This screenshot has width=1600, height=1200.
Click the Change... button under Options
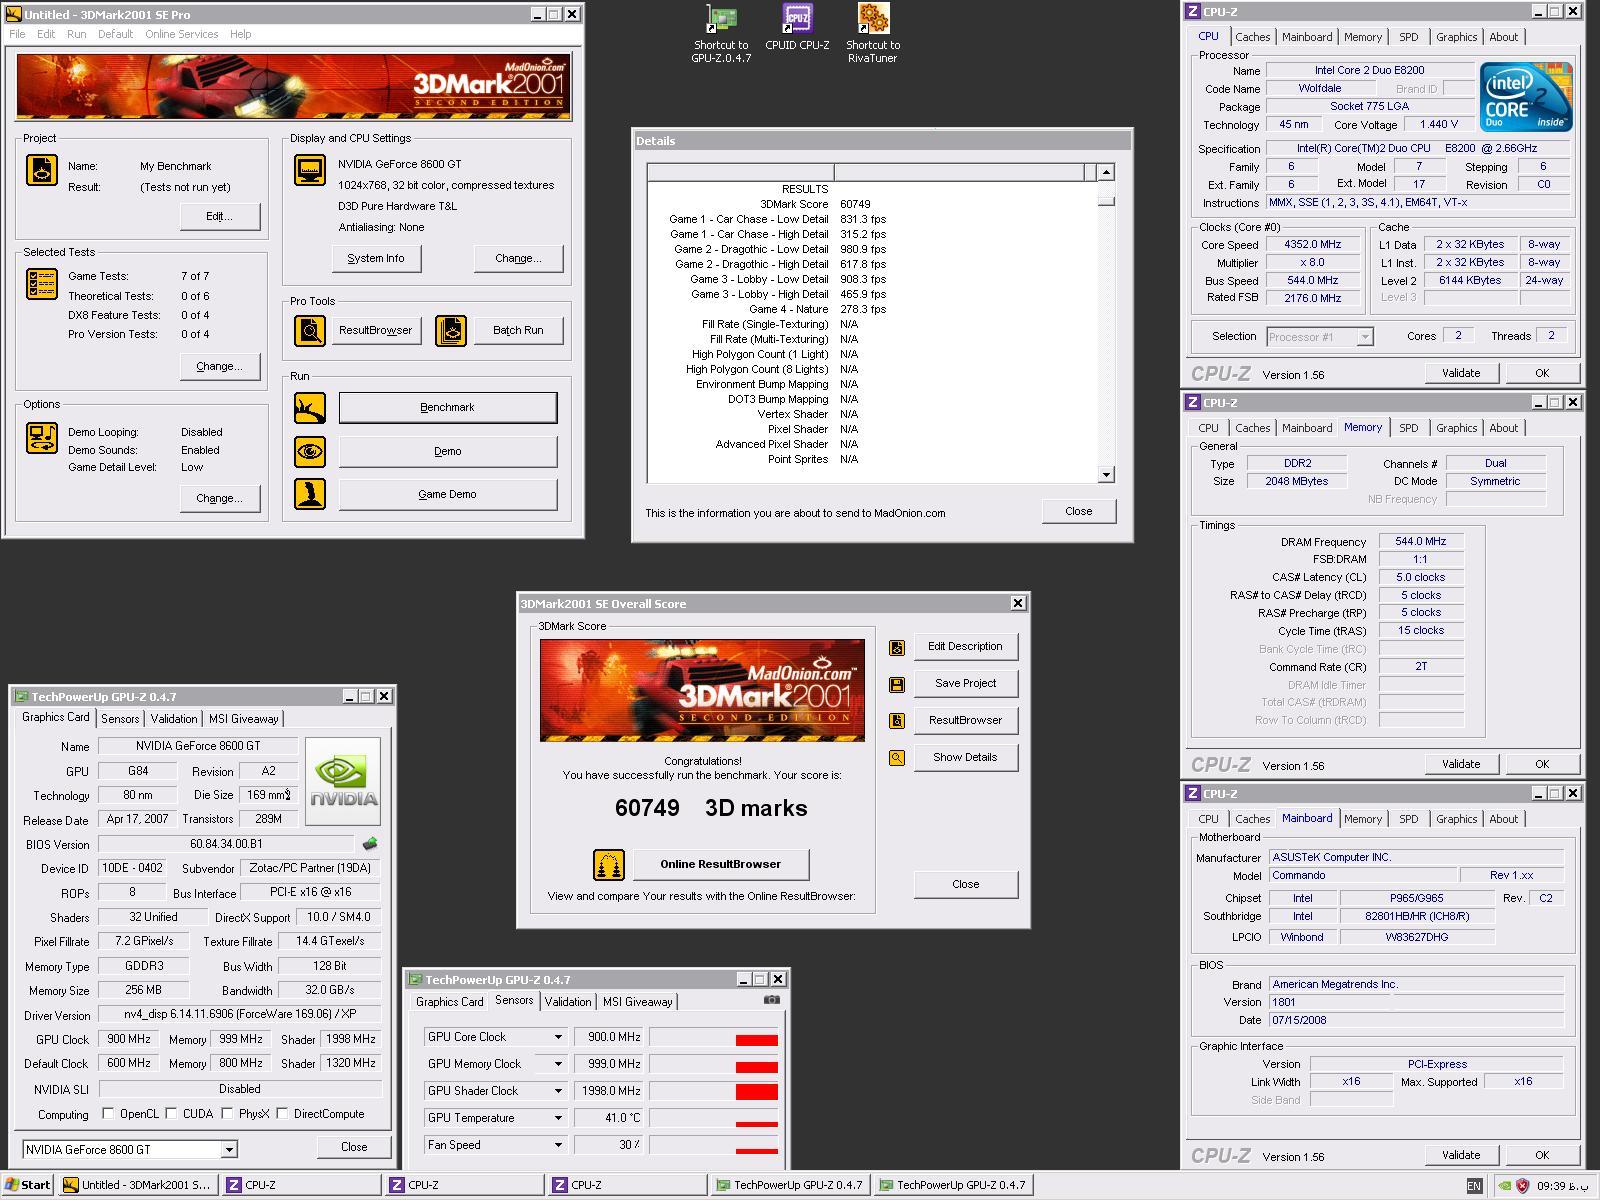coord(220,498)
